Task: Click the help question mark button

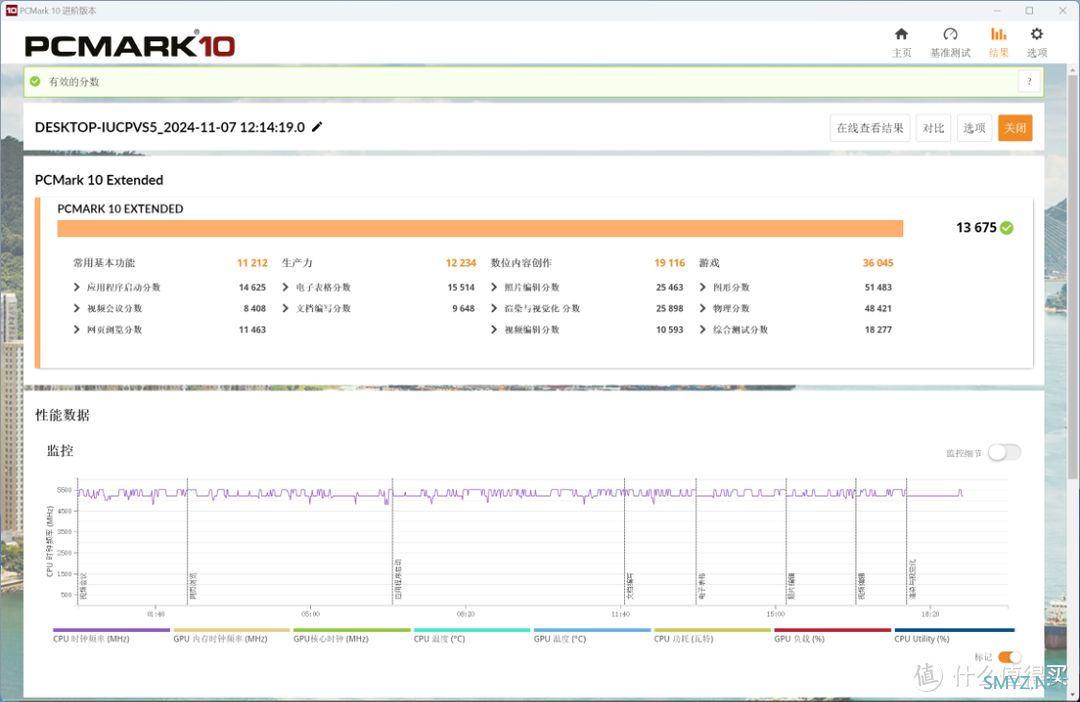Action: coord(1029,81)
